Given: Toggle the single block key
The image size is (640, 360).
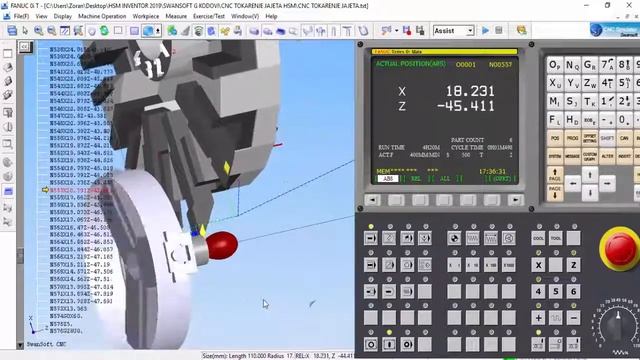Looking at the screenshot, I should [371, 265].
